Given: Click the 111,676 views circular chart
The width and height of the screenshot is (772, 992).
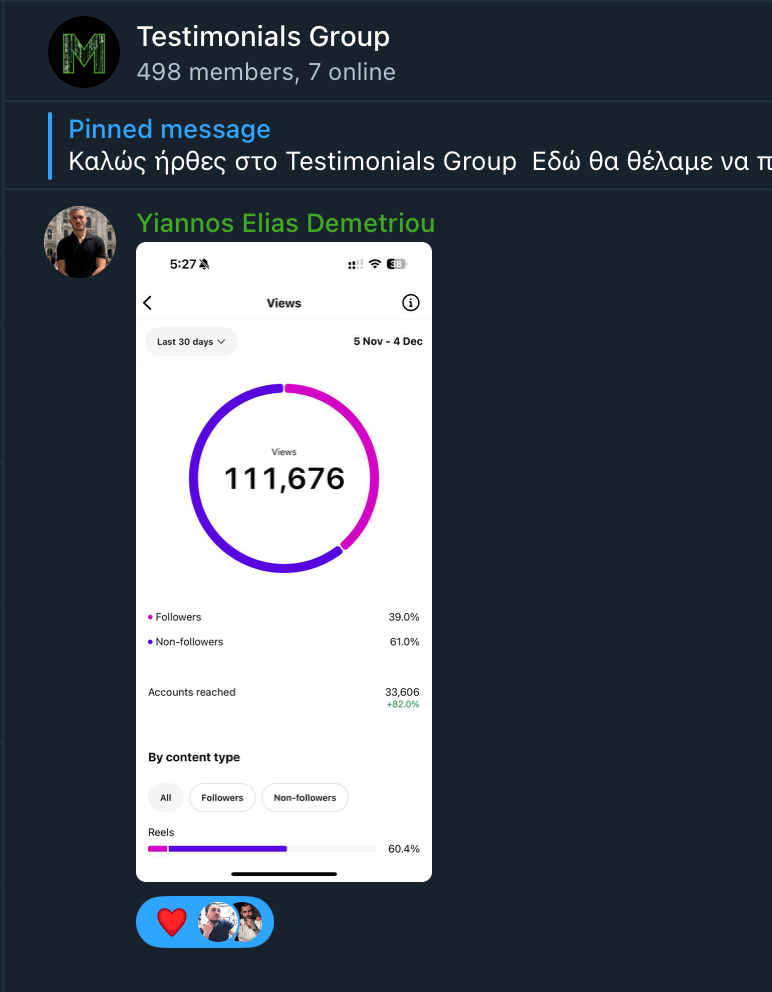Looking at the screenshot, I should [x=284, y=478].
